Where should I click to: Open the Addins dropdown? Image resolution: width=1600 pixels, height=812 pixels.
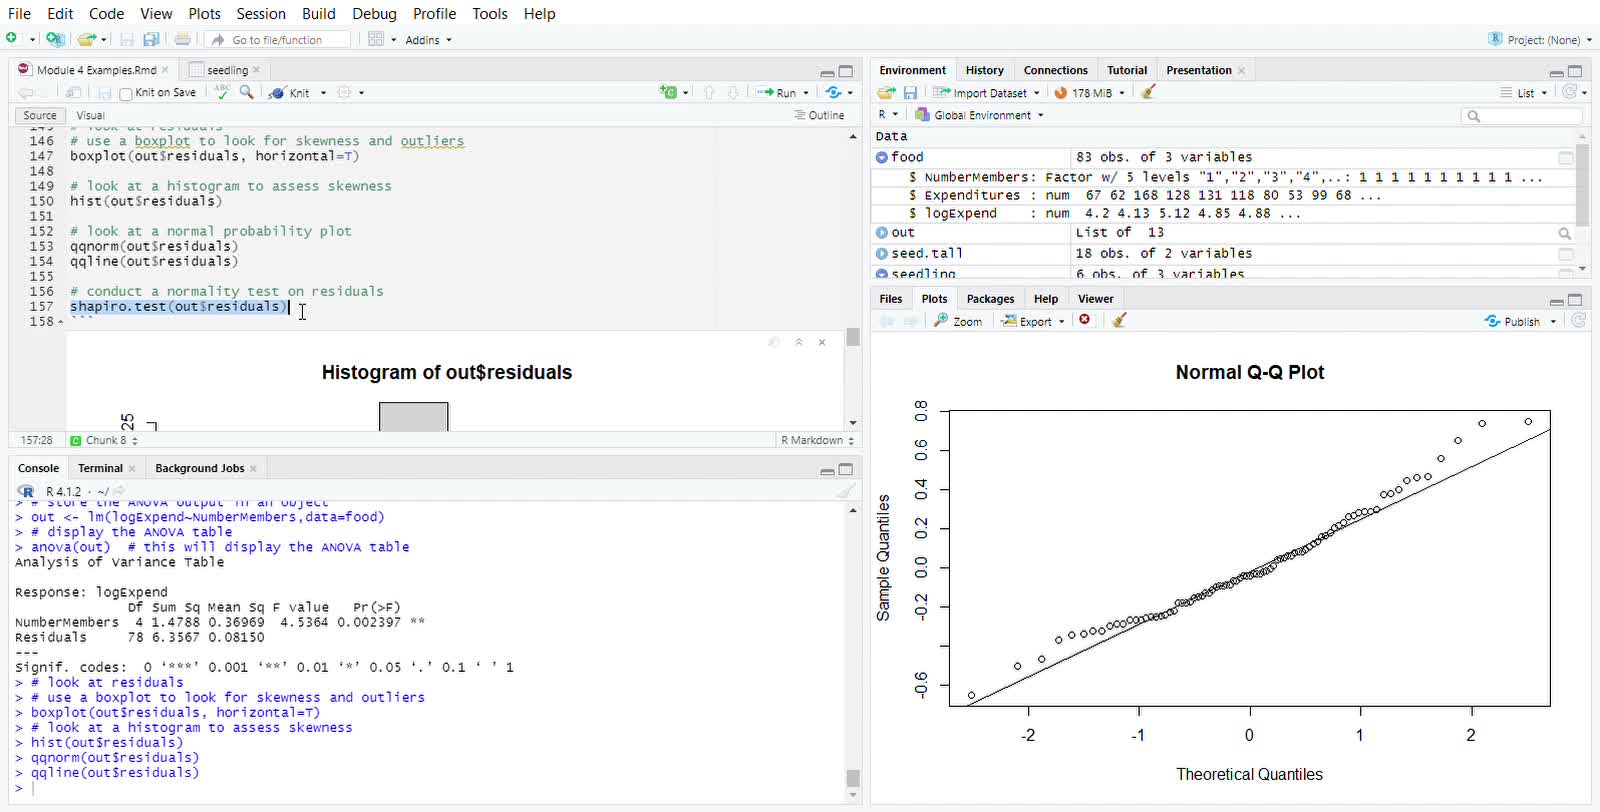428,40
